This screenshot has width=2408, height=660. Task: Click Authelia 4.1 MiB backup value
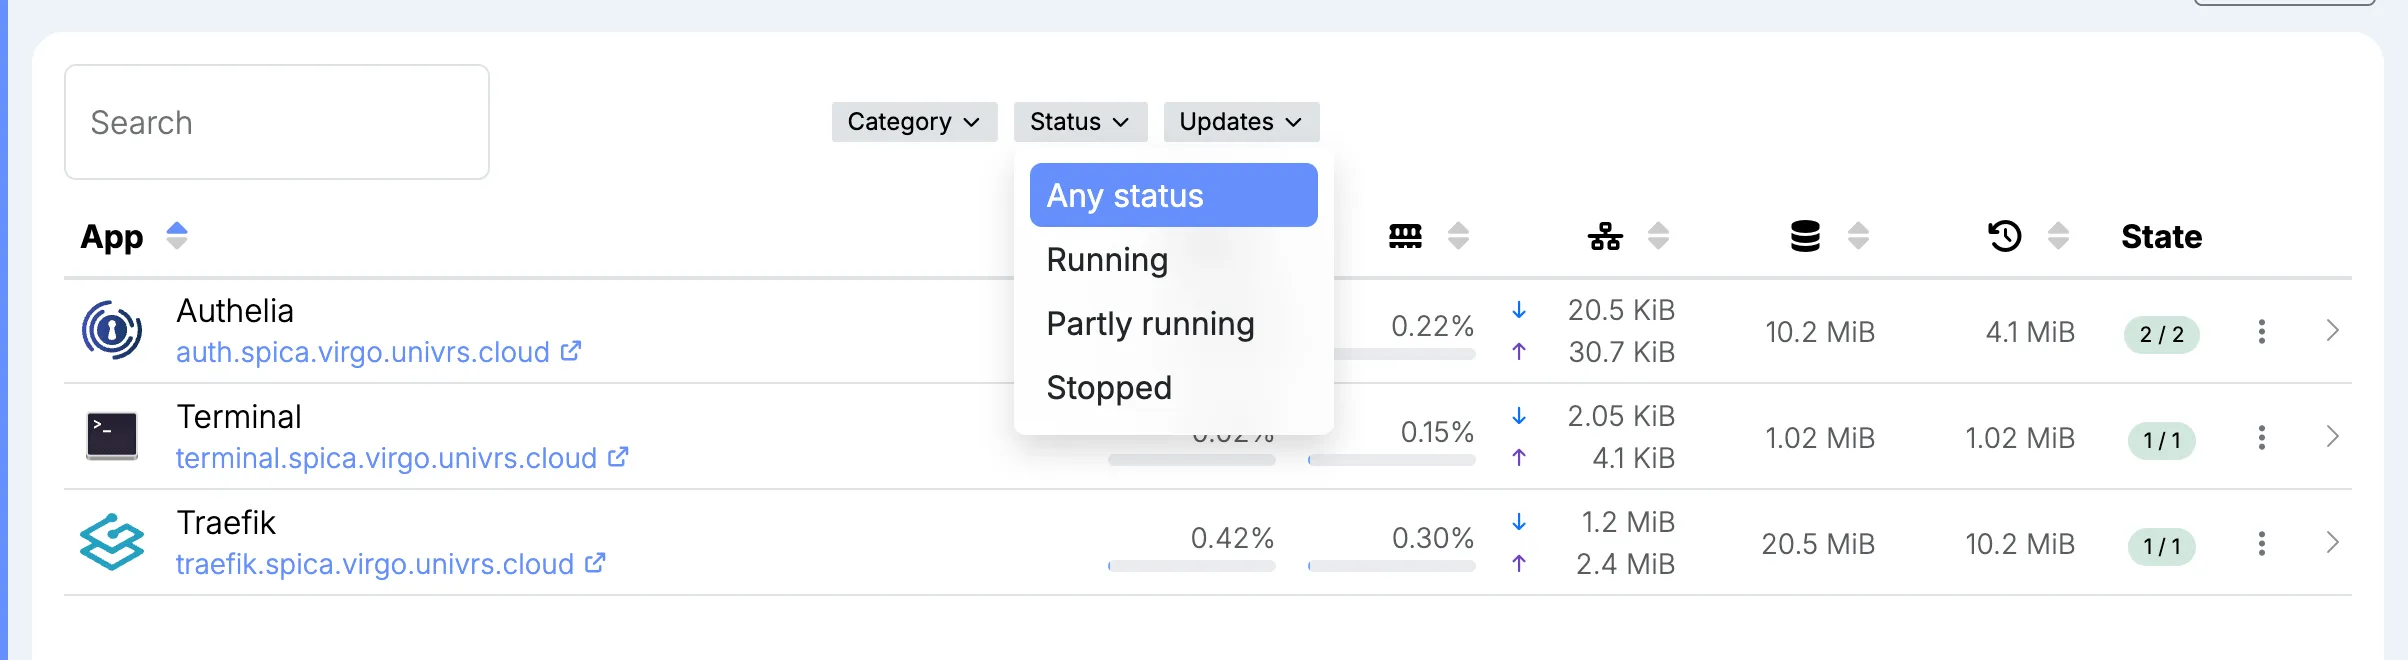[2030, 332]
